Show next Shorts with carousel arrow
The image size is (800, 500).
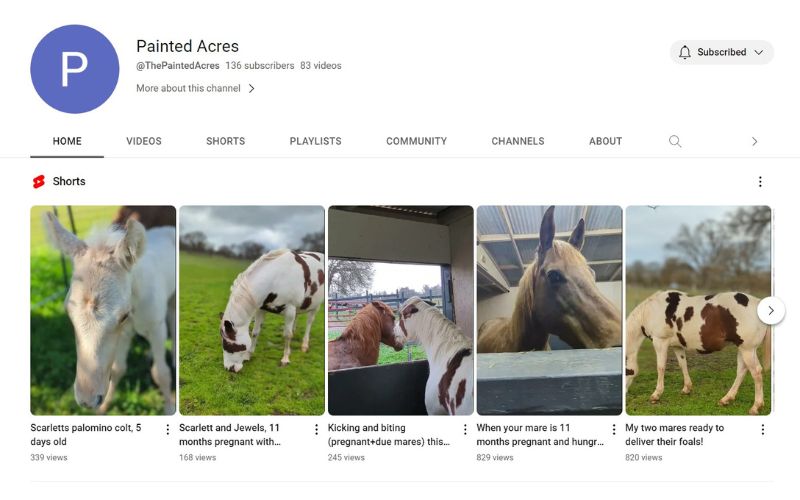point(771,310)
